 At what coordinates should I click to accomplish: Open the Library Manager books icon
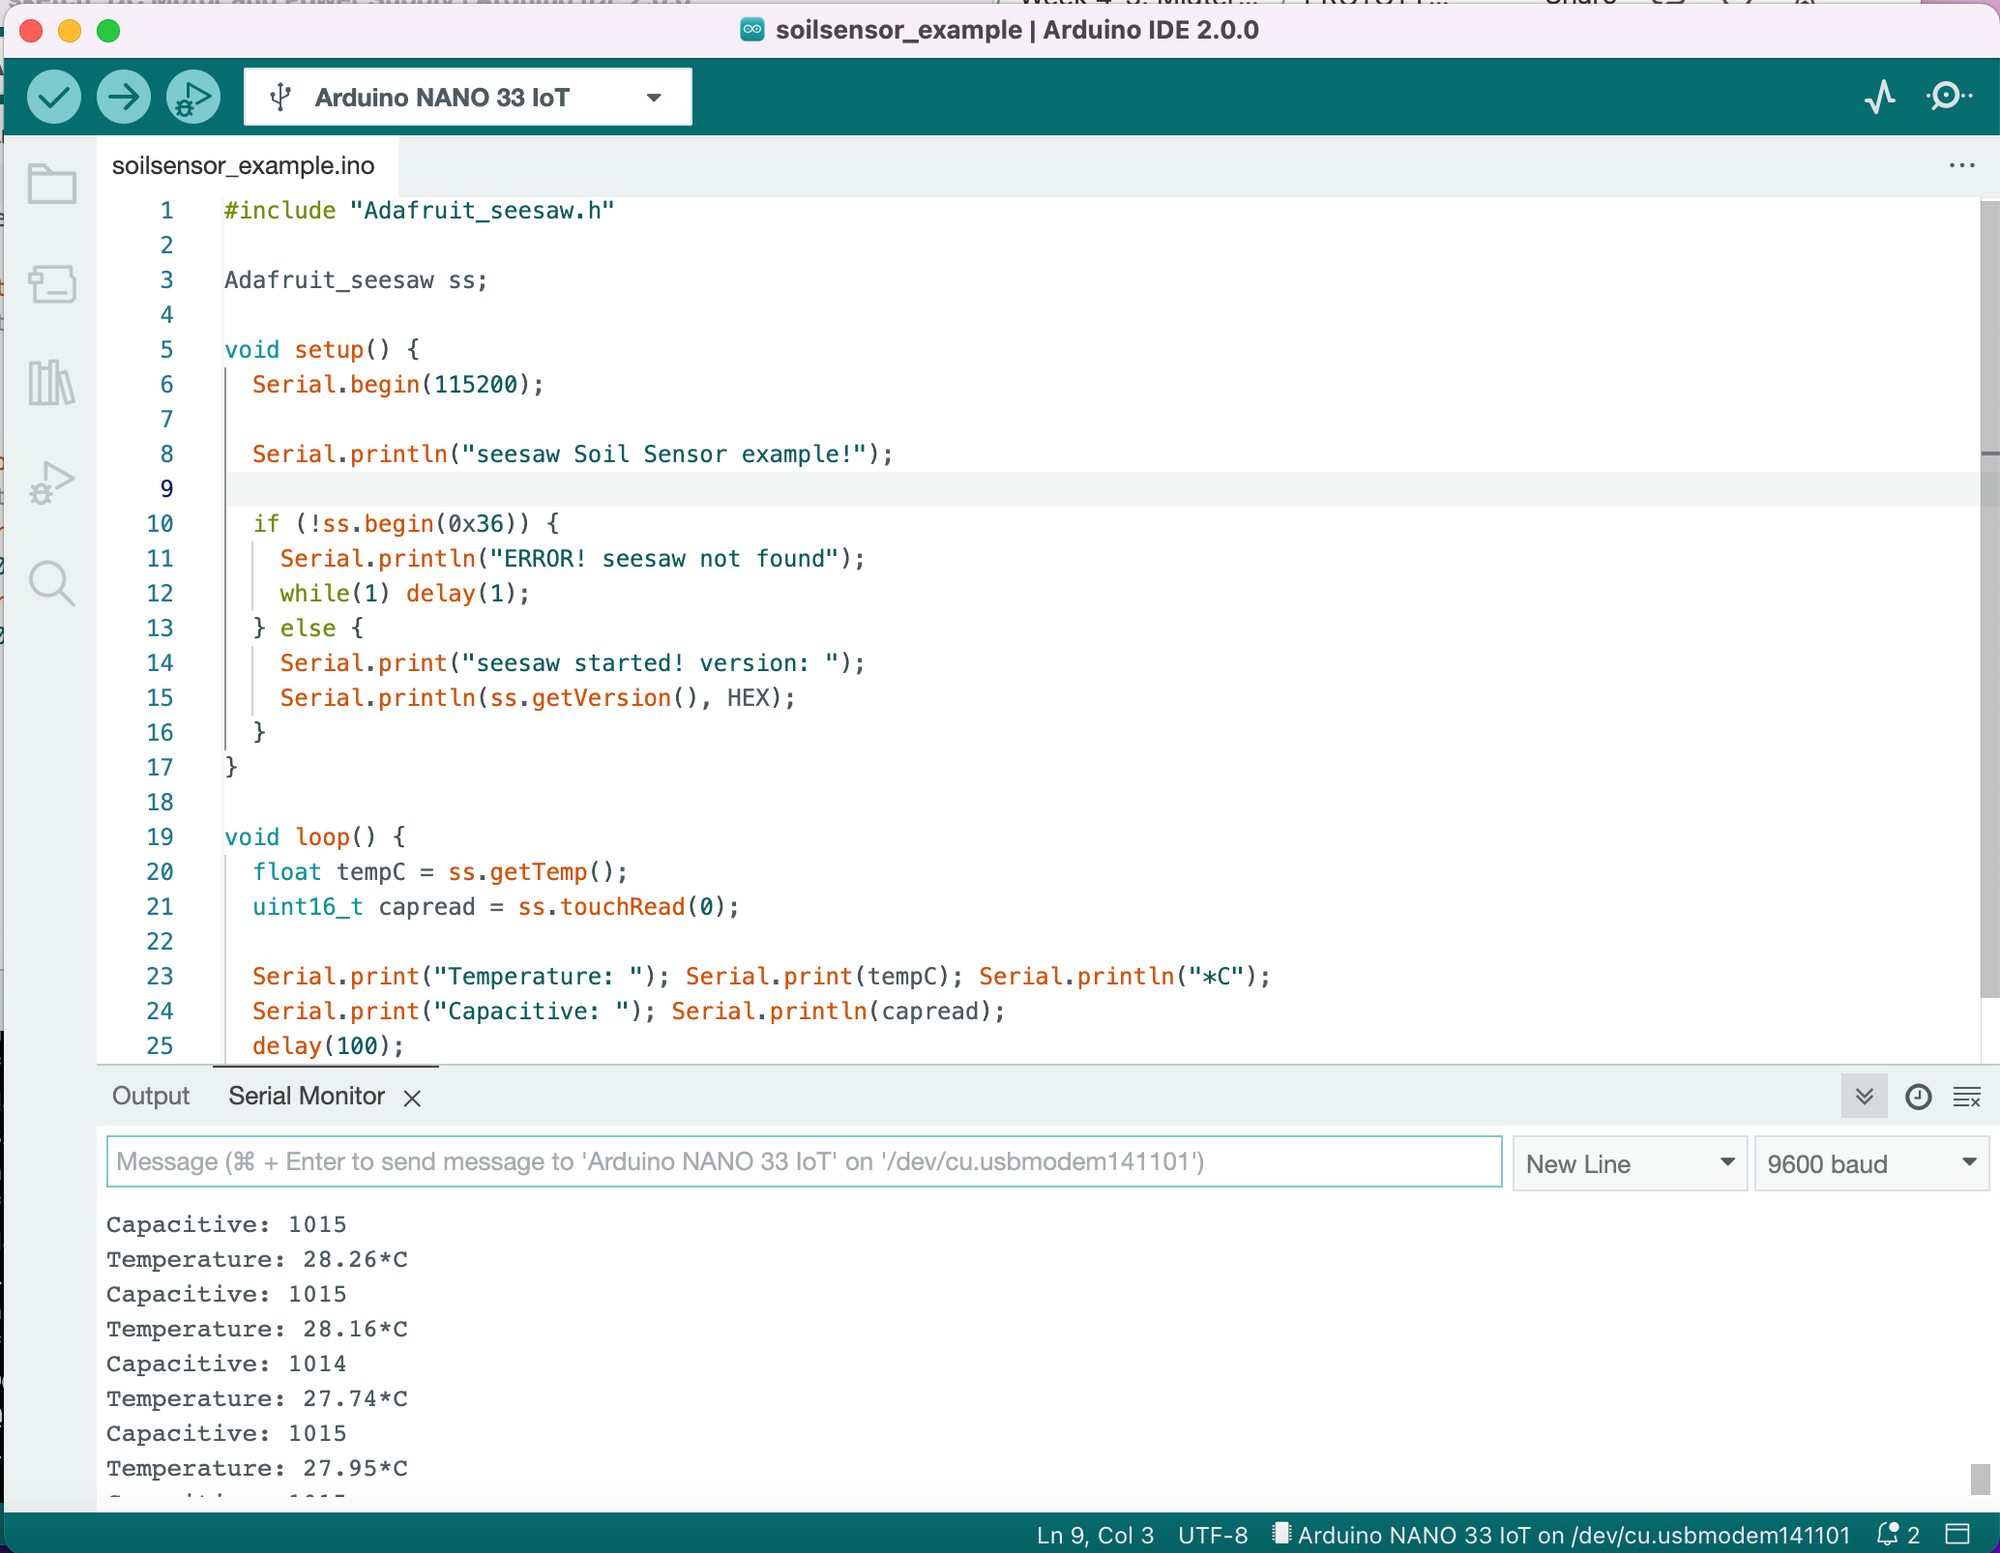52,383
